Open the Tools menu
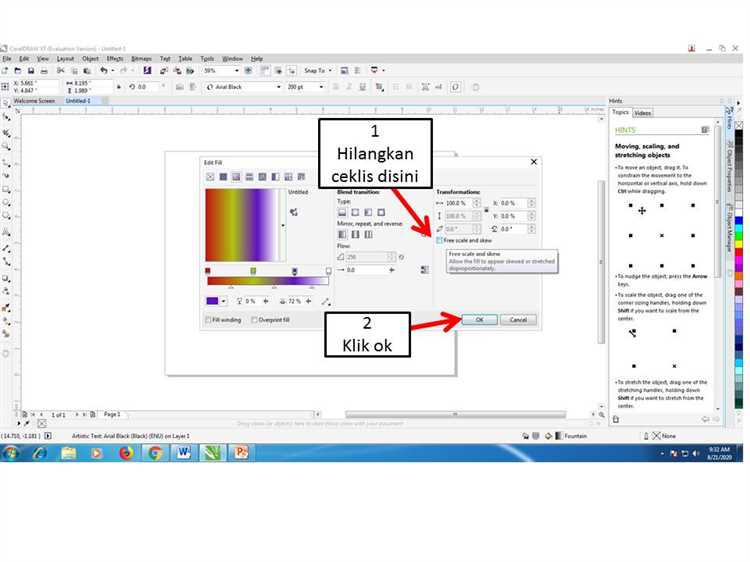 [207, 59]
